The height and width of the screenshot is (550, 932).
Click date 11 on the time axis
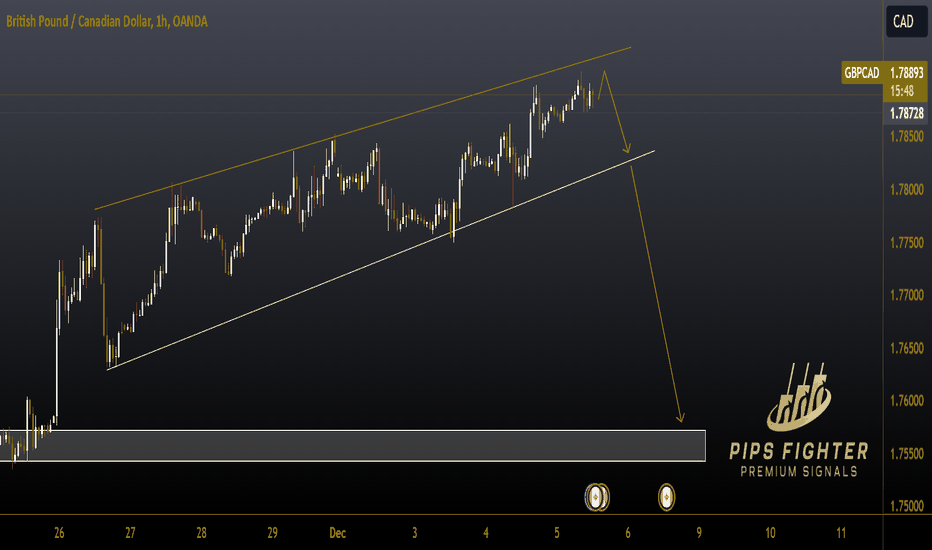coord(841,533)
